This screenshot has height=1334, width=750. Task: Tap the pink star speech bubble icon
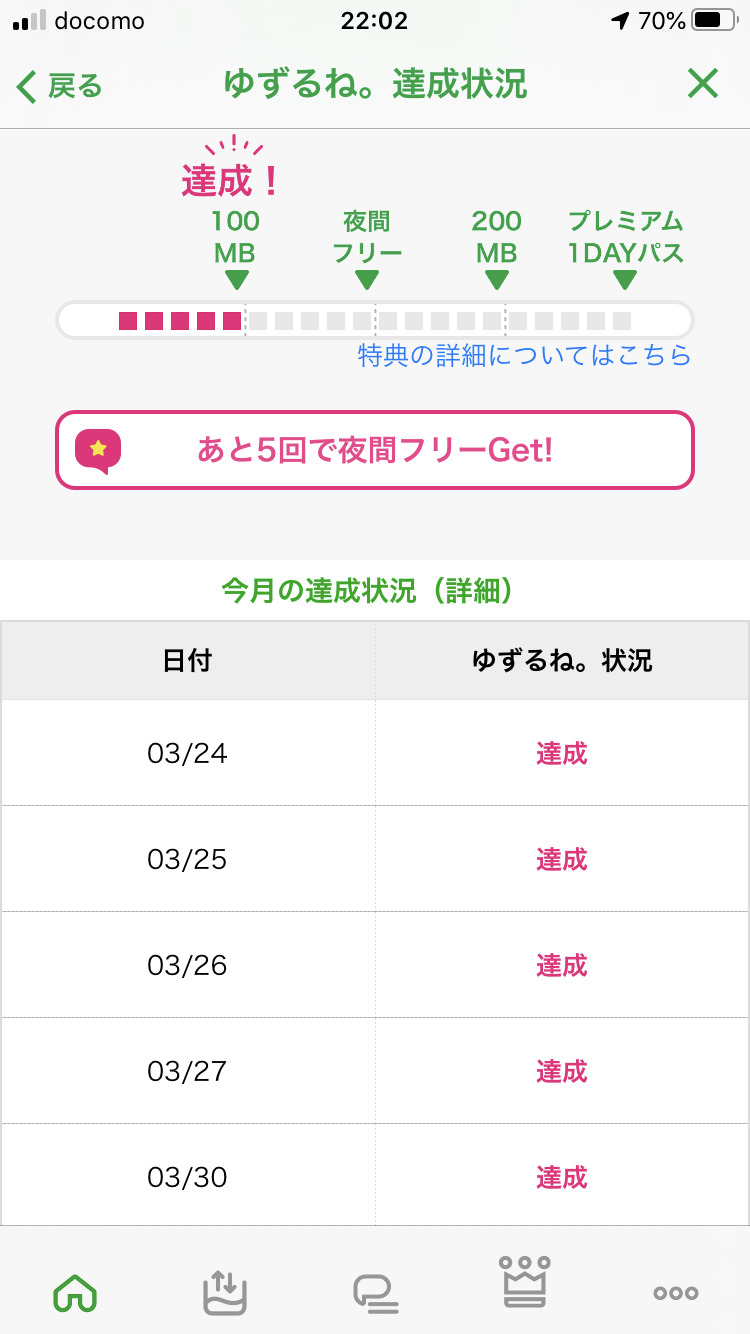point(98,450)
